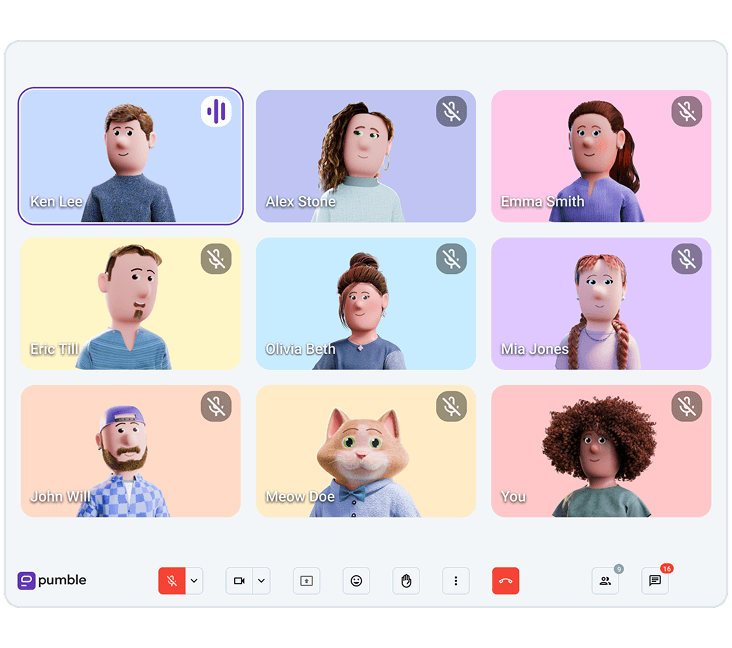The image size is (732, 648).
Task: Select Olivia Beth's video tile
Action: click(366, 304)
